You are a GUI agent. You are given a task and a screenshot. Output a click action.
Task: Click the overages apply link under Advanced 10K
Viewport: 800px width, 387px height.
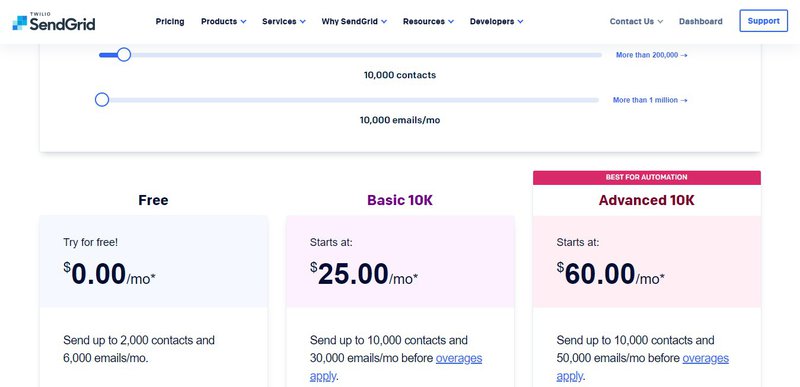[x=643, y=367]
